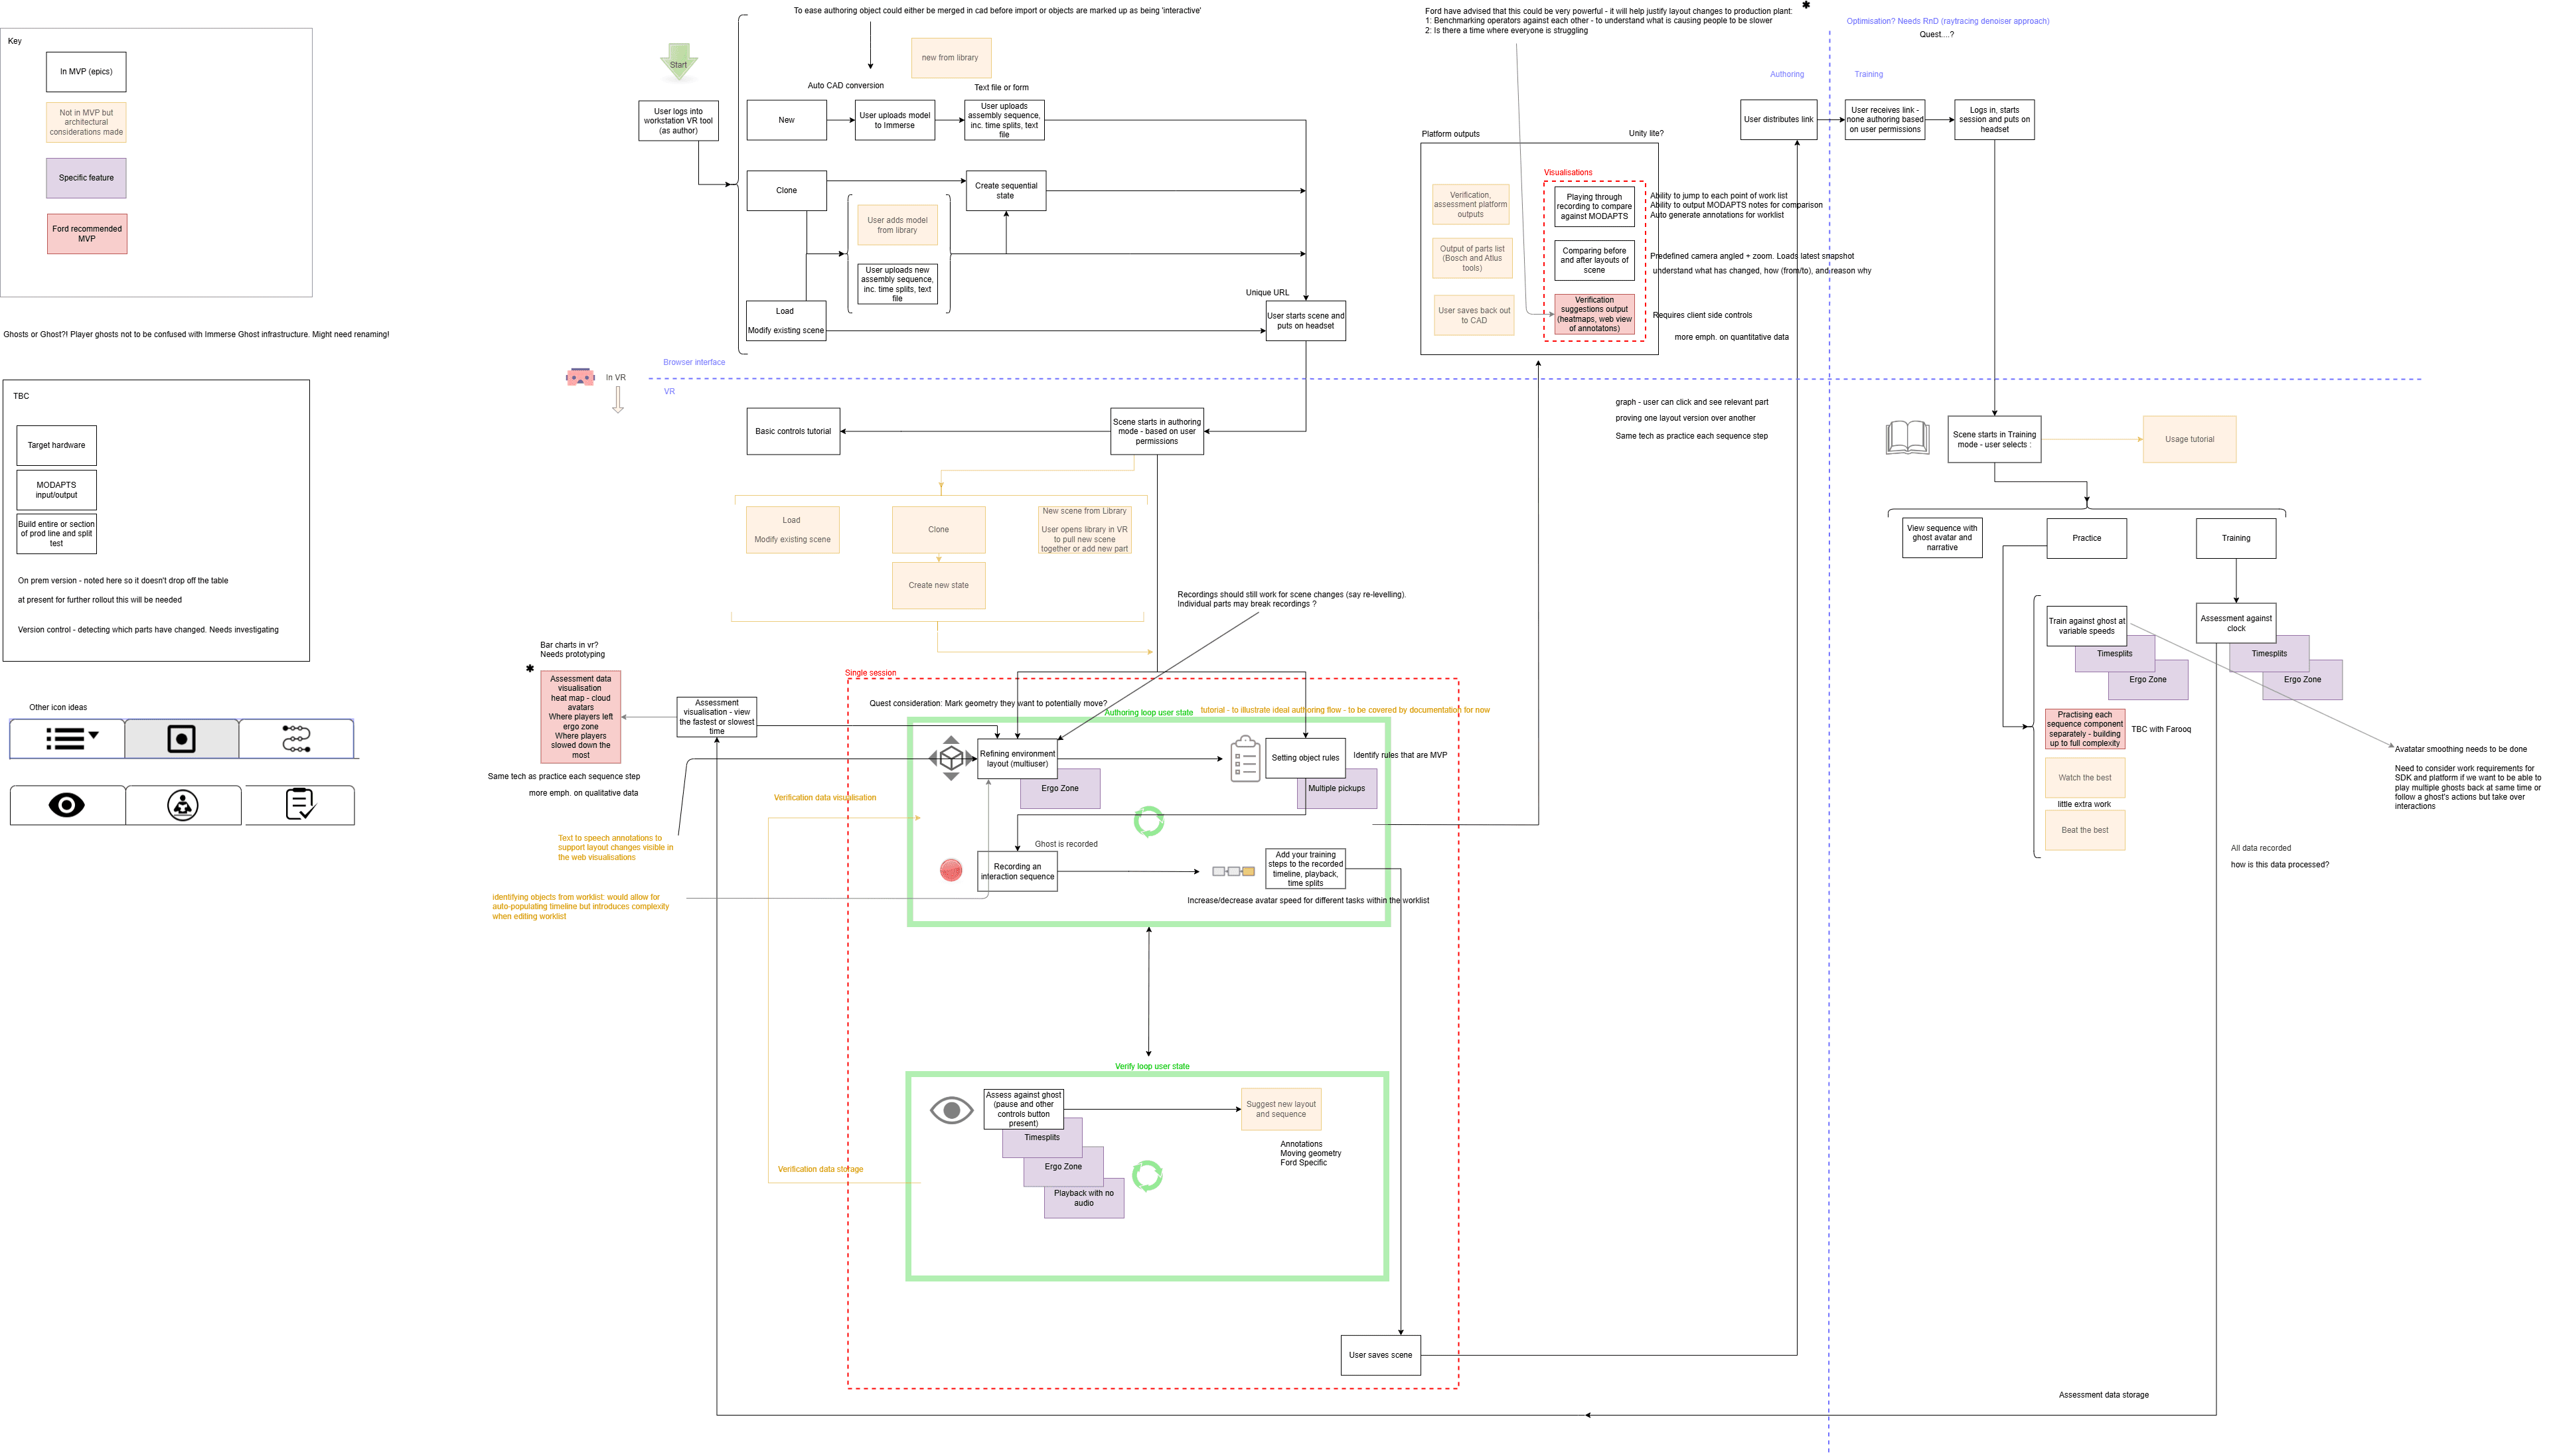Click the red VR headset icon
Viewport: 2549px width, 1456px height.
[x=580, y=377]
